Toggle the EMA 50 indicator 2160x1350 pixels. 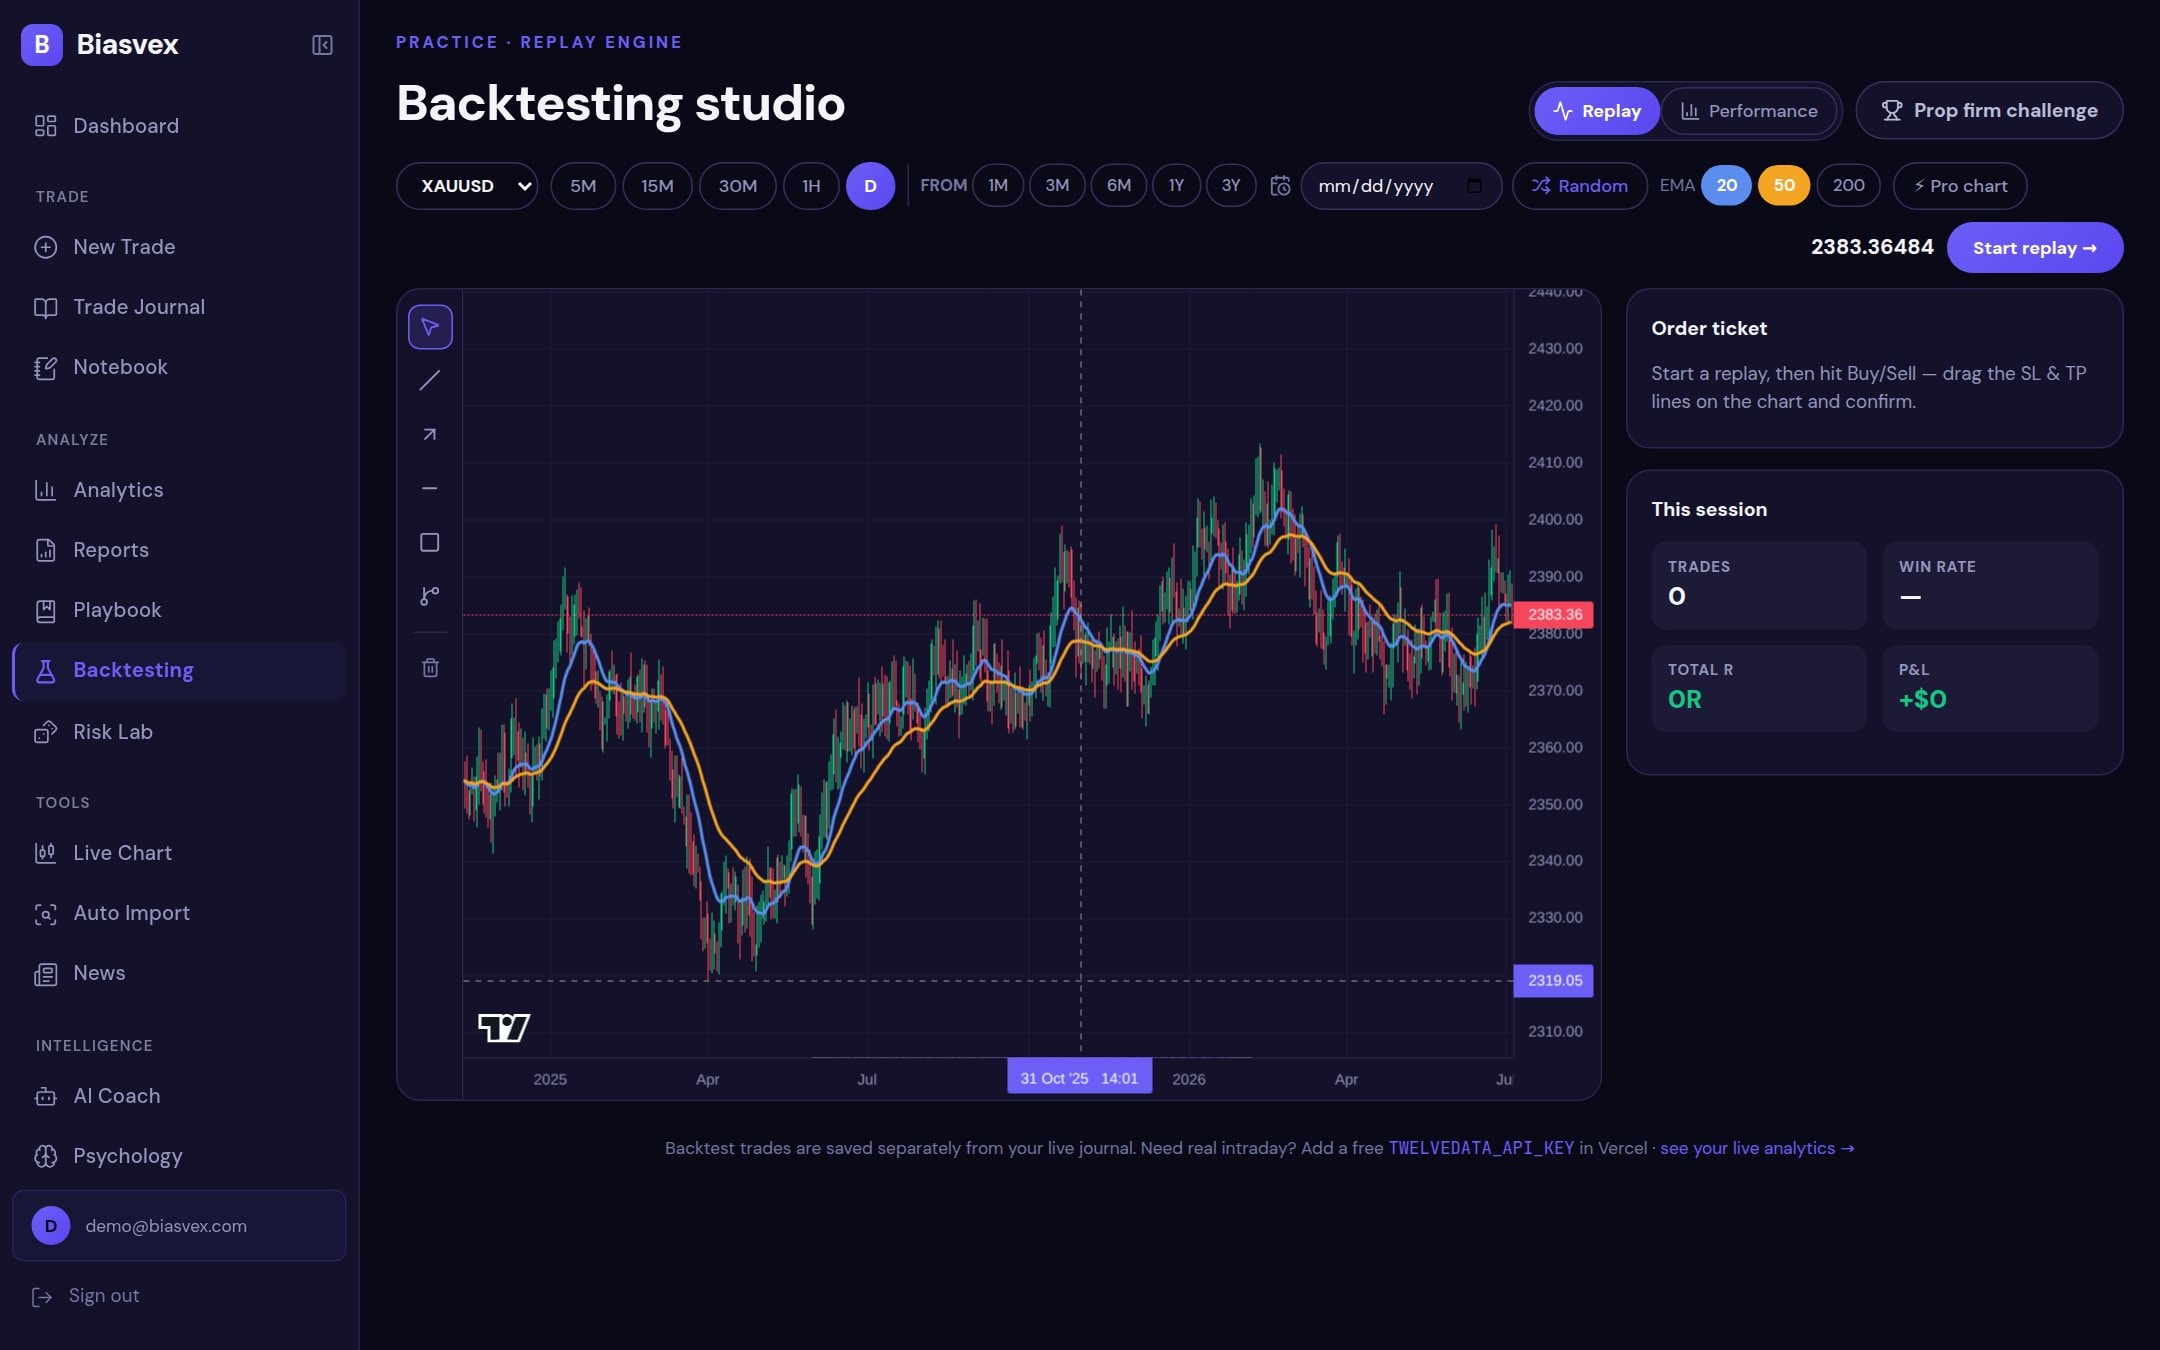coord(1784,186)
